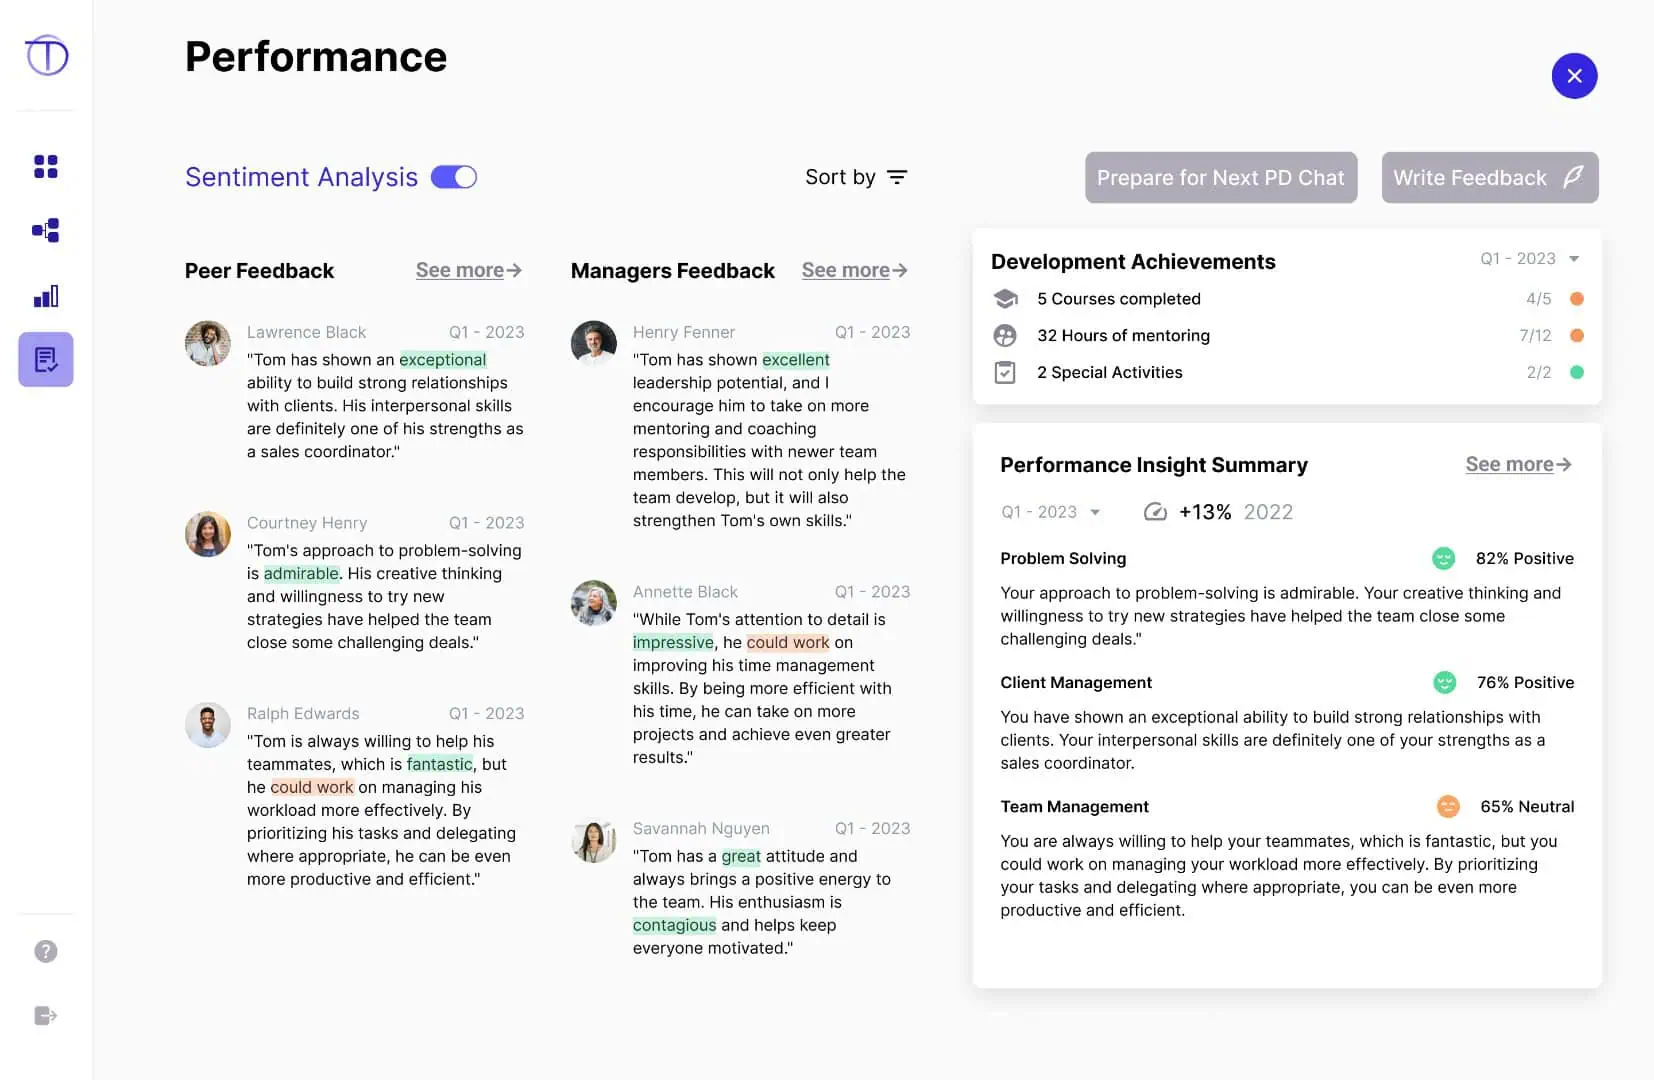1654x1080 pixels.
Task: Select the 32 Hours of mentoring row
Action: coord(1288,336)
